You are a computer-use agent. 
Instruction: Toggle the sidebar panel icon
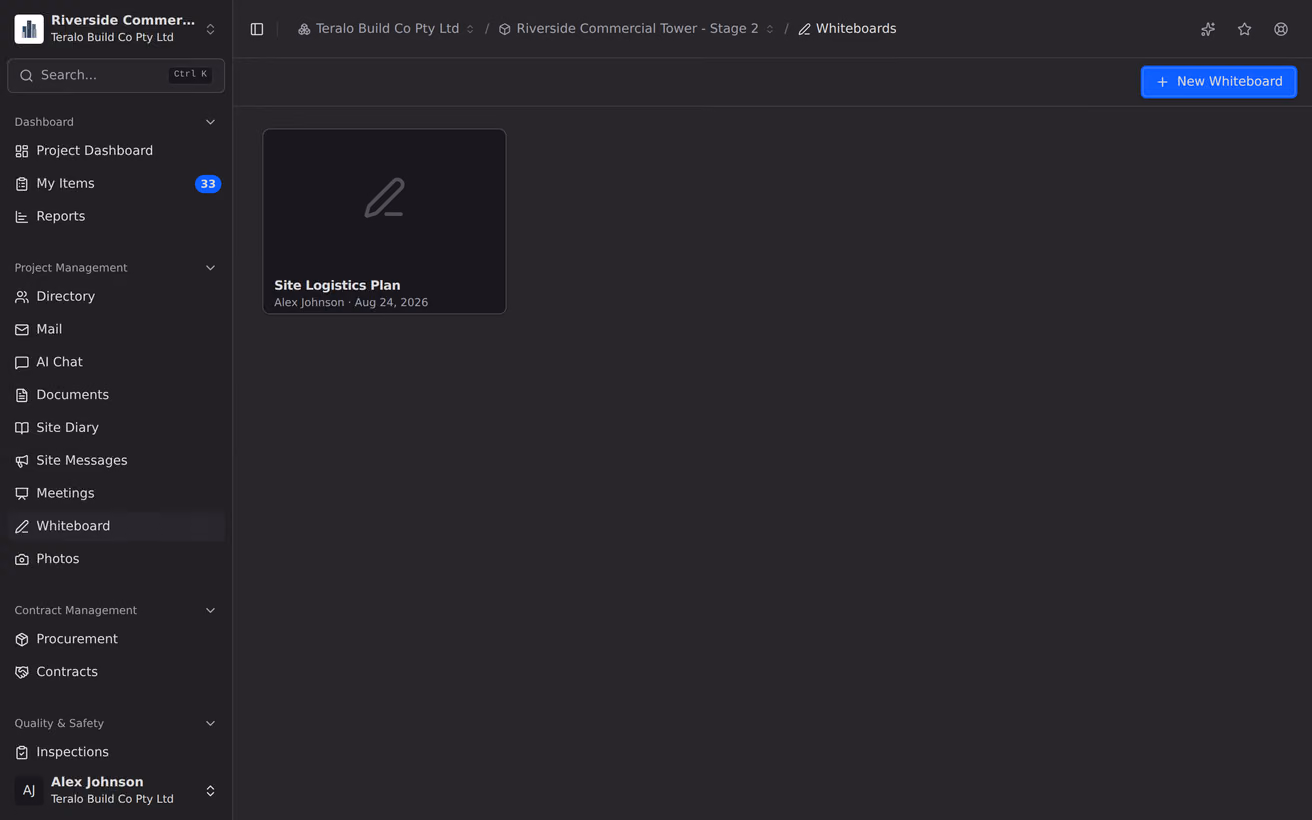pyautogui.click(x=257, y=29)
